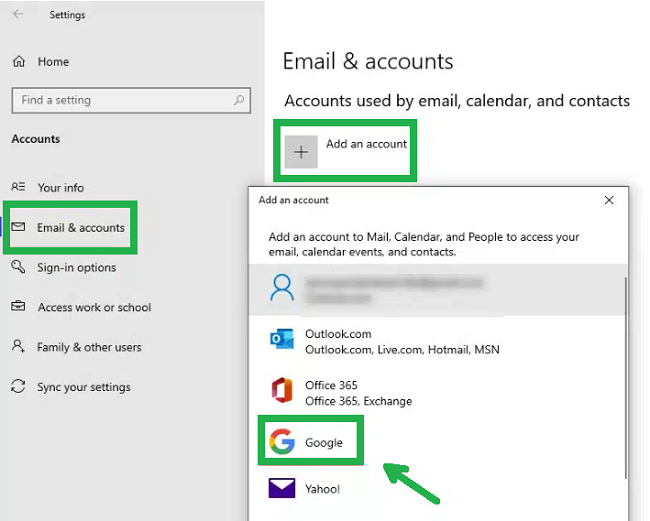Image resolution: width=650 pixels, height=521 pixels.
Task: Click the Sync your settings icon
Action: point(18,387)
